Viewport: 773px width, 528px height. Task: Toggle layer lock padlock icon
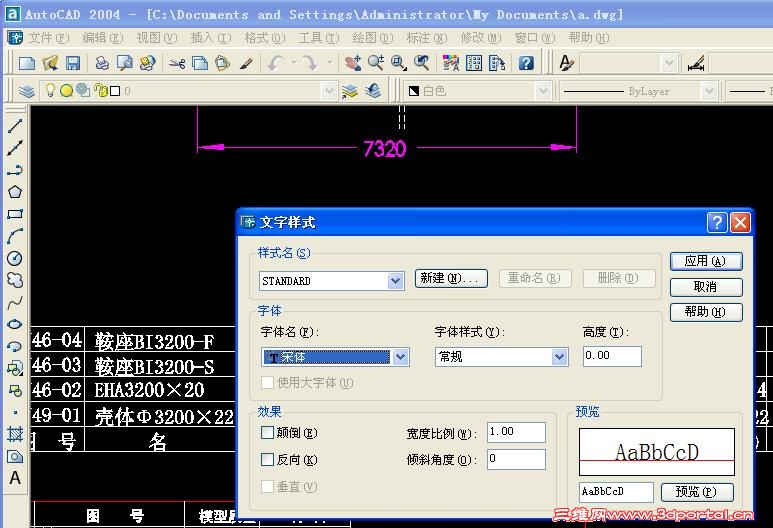[x=100, y=90]
